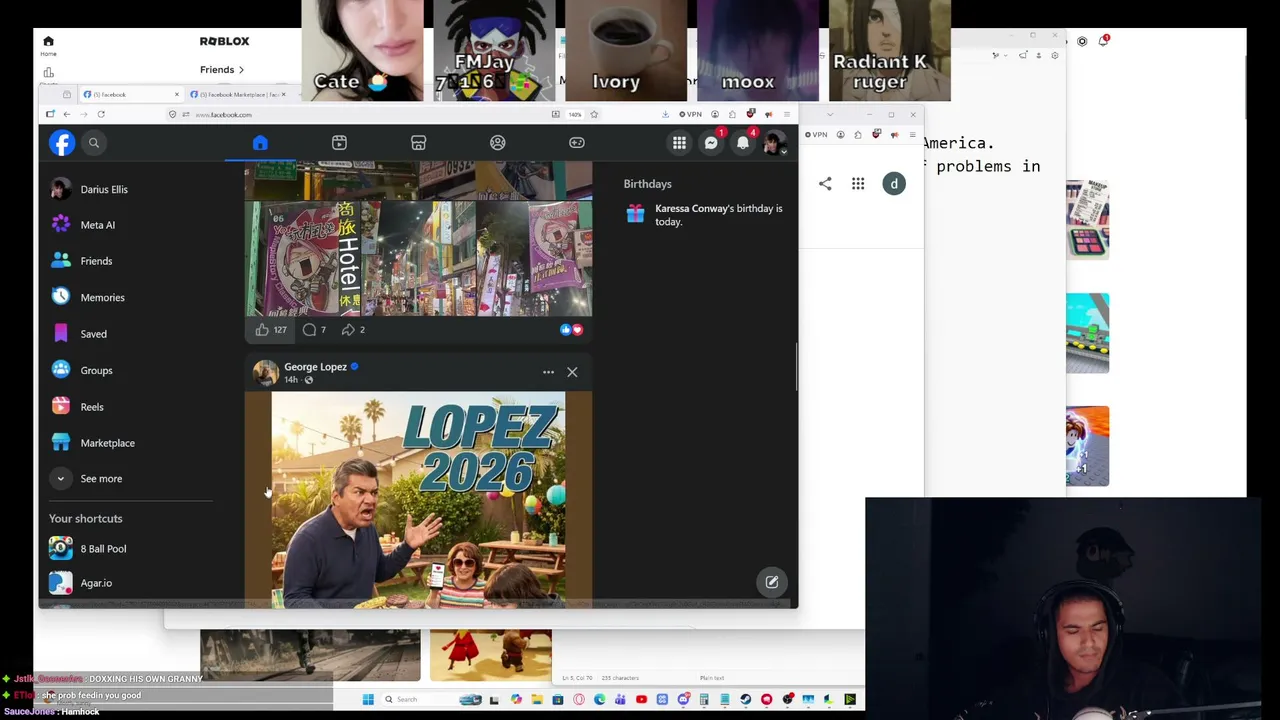Open the browser downloads arrow
This screenshot has height=720, width=1280.
(x=666, y=114)
